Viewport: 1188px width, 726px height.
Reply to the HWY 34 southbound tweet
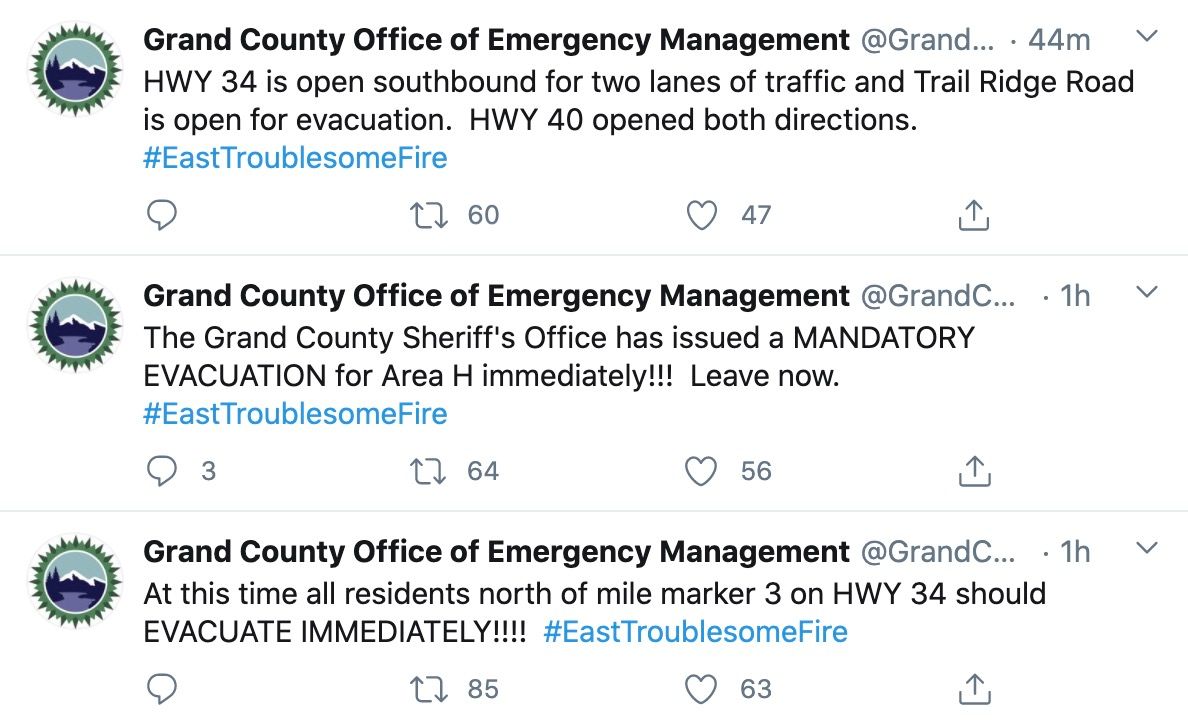point(161,215)
